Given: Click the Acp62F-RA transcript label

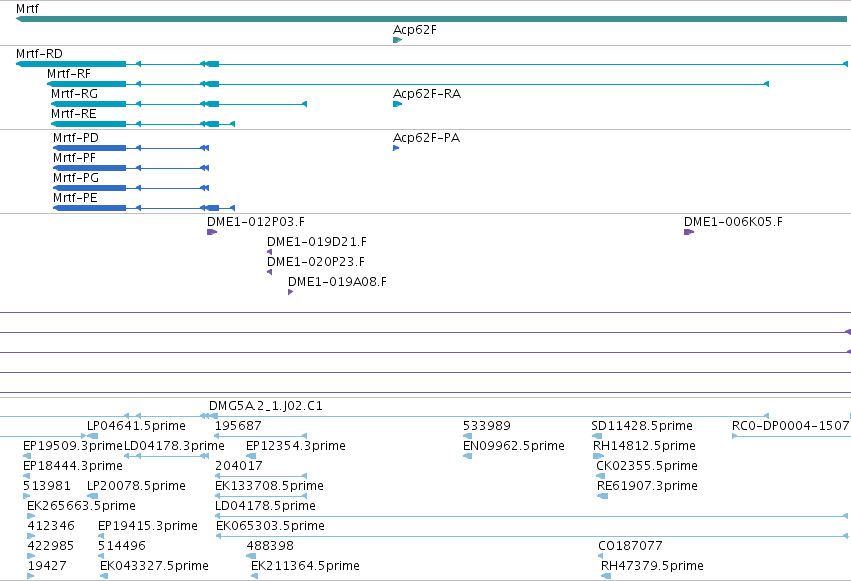Looking at the screenshot, I should click(x=427, y=94).
